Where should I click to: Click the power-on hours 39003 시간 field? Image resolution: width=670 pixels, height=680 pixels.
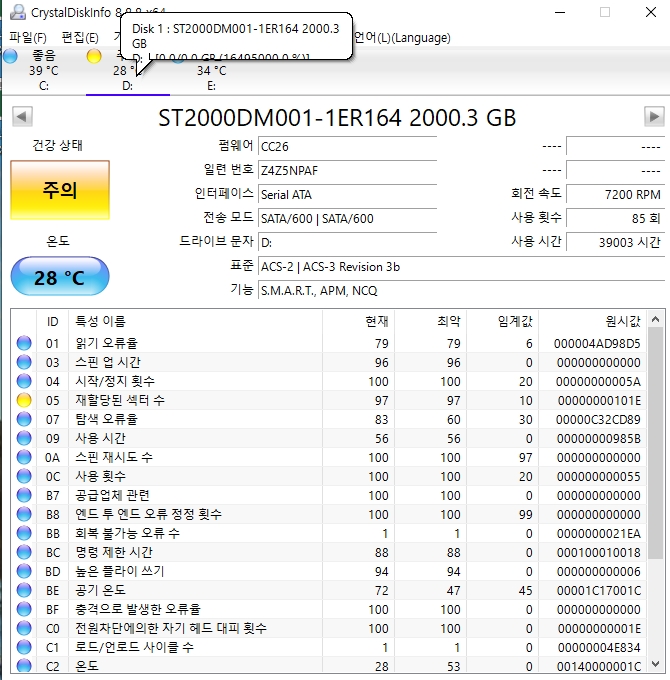pos(615,242)
